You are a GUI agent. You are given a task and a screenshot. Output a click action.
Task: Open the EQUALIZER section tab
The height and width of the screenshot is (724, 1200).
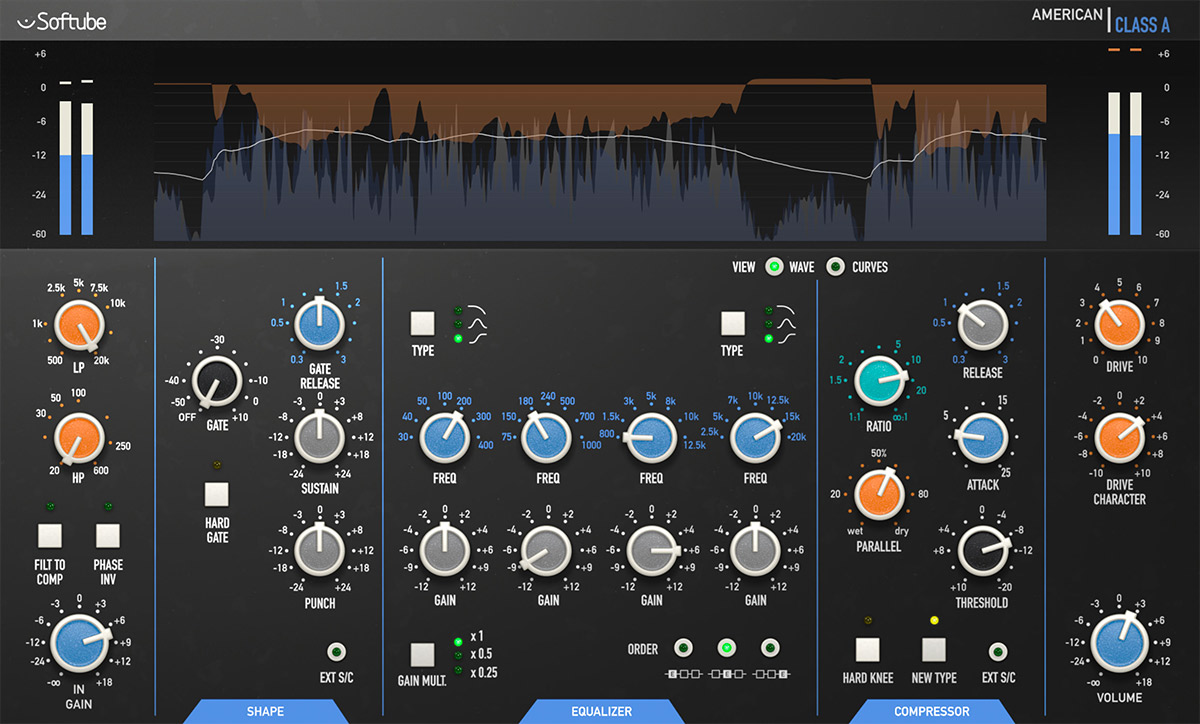600,711
